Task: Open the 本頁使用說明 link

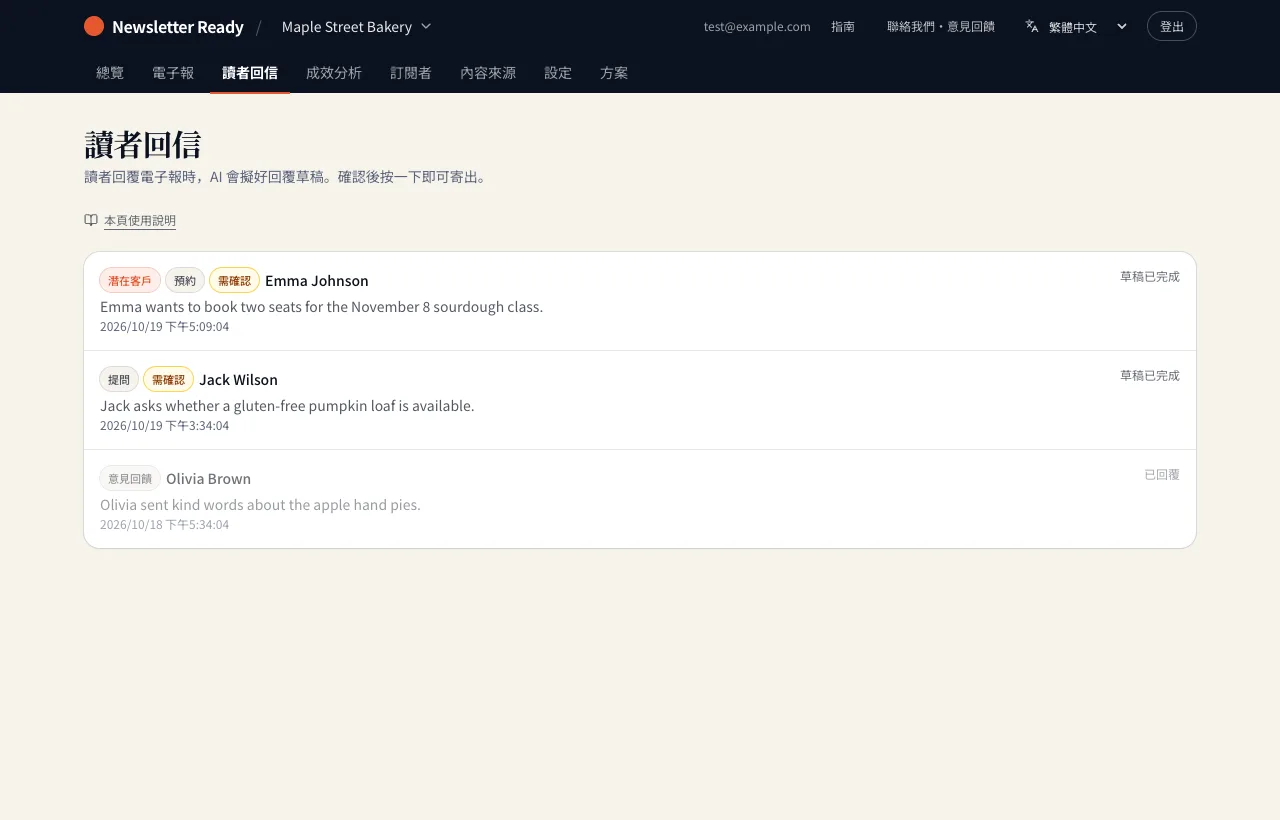Action: point(140,221)
